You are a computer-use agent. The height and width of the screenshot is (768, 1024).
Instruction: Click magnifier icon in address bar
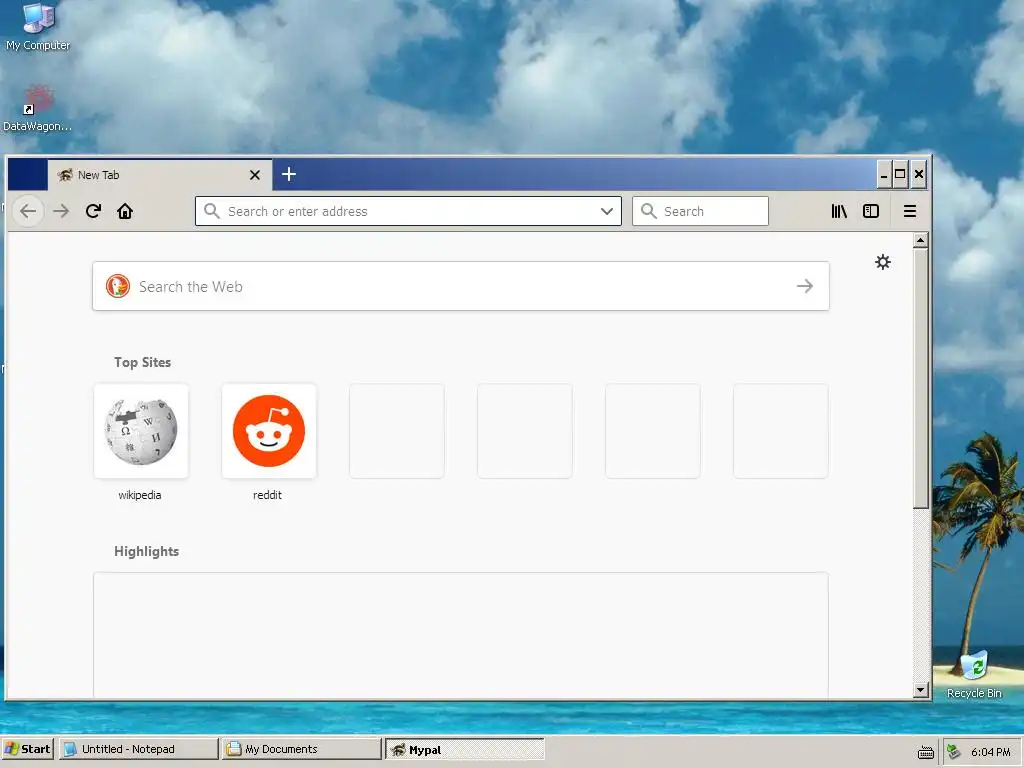tap(212, 211)
